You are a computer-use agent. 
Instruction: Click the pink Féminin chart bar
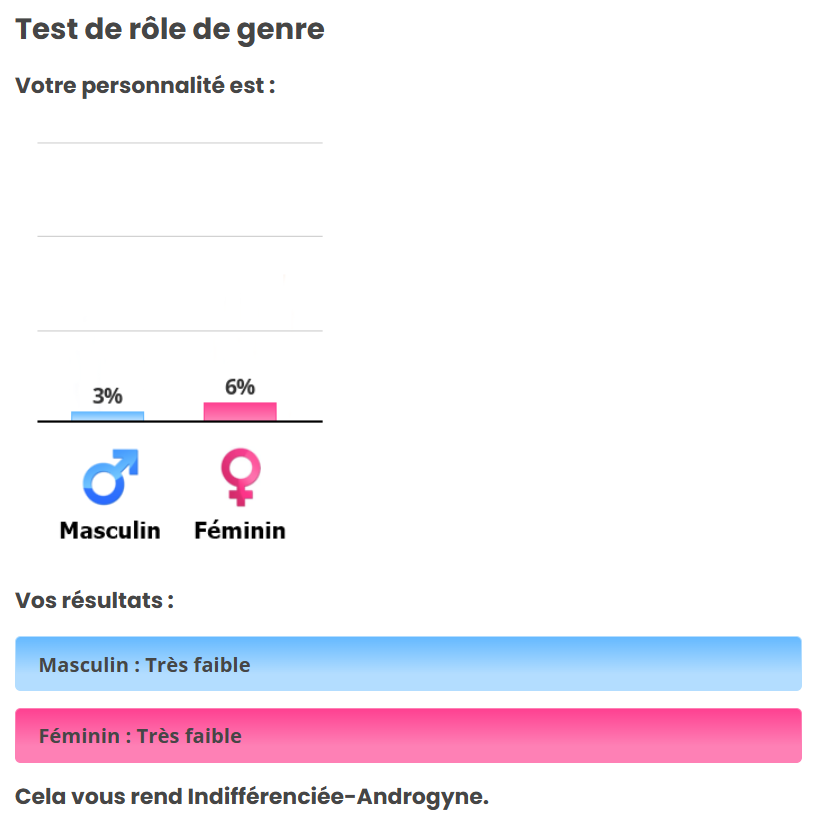coord(240,411)
